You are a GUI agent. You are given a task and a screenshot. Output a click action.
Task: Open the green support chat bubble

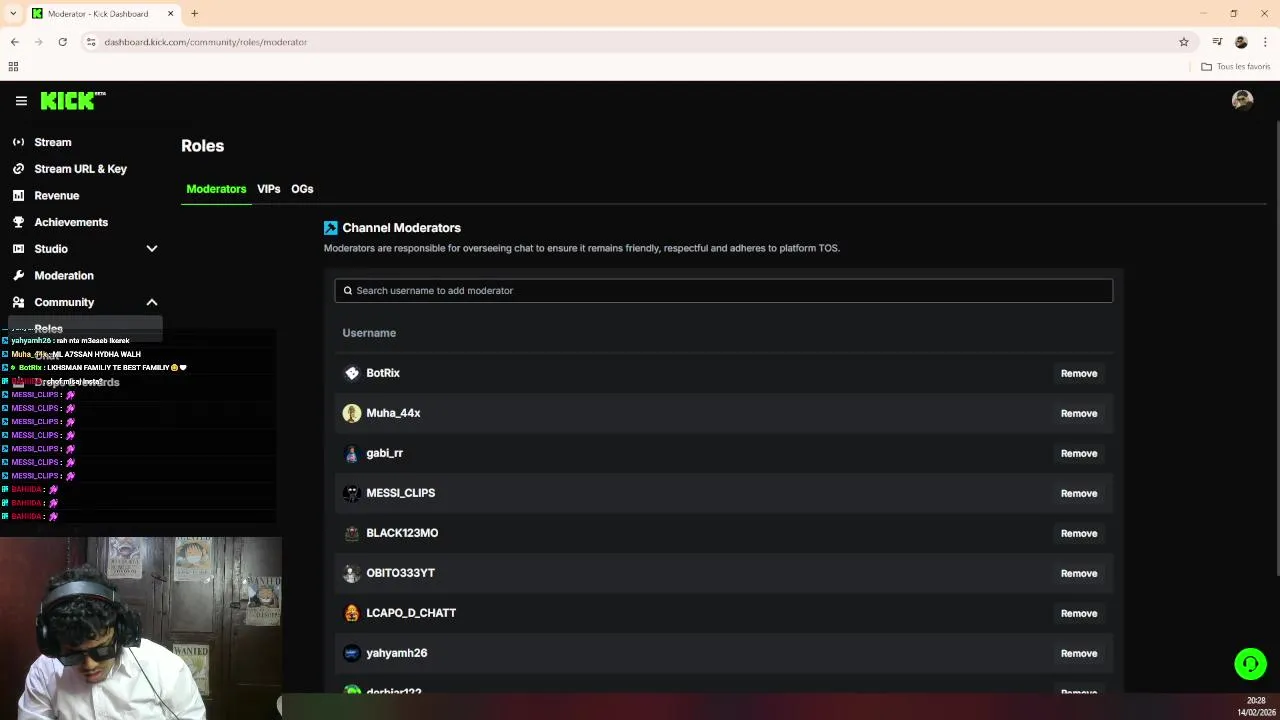tap(1250, 664)
